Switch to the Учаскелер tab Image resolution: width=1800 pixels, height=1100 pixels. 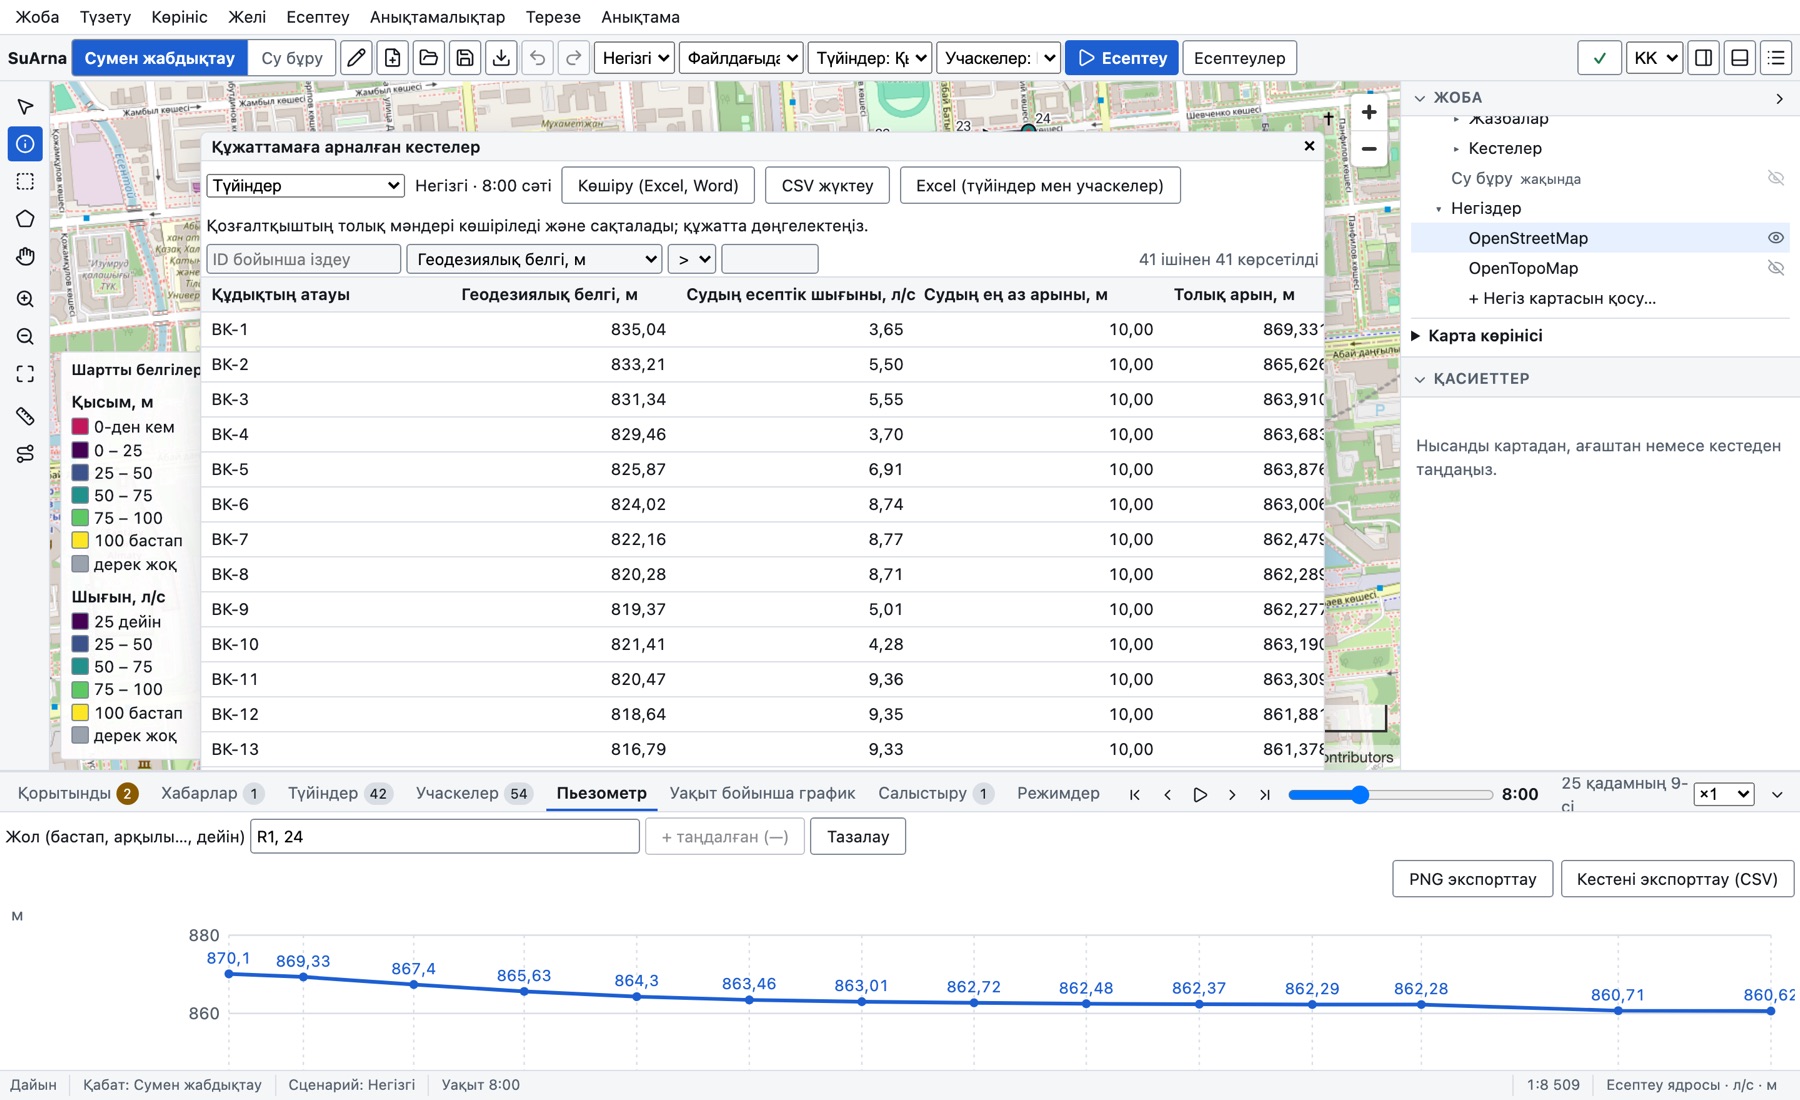tap(474, 793)
